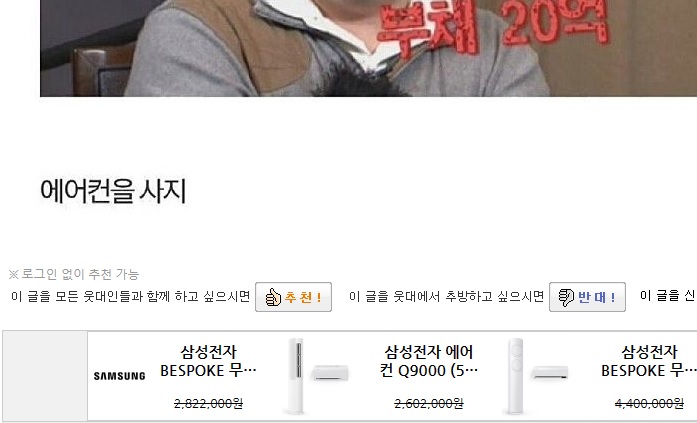Click the cut-off 이 글을 신 text

coord(668,295)
